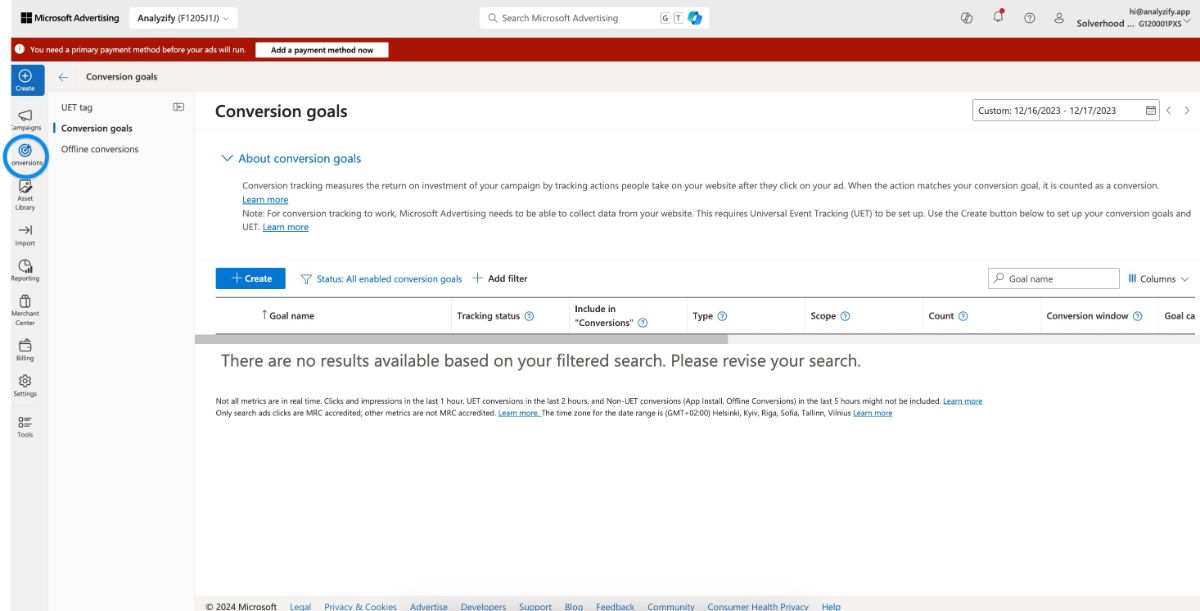
Task: Click the Copilot icon in search bar
Action: 695,18
